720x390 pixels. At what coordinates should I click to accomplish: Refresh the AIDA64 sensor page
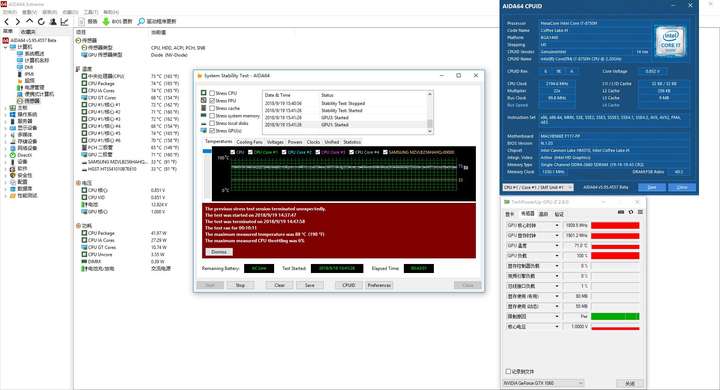coord(41,22)
